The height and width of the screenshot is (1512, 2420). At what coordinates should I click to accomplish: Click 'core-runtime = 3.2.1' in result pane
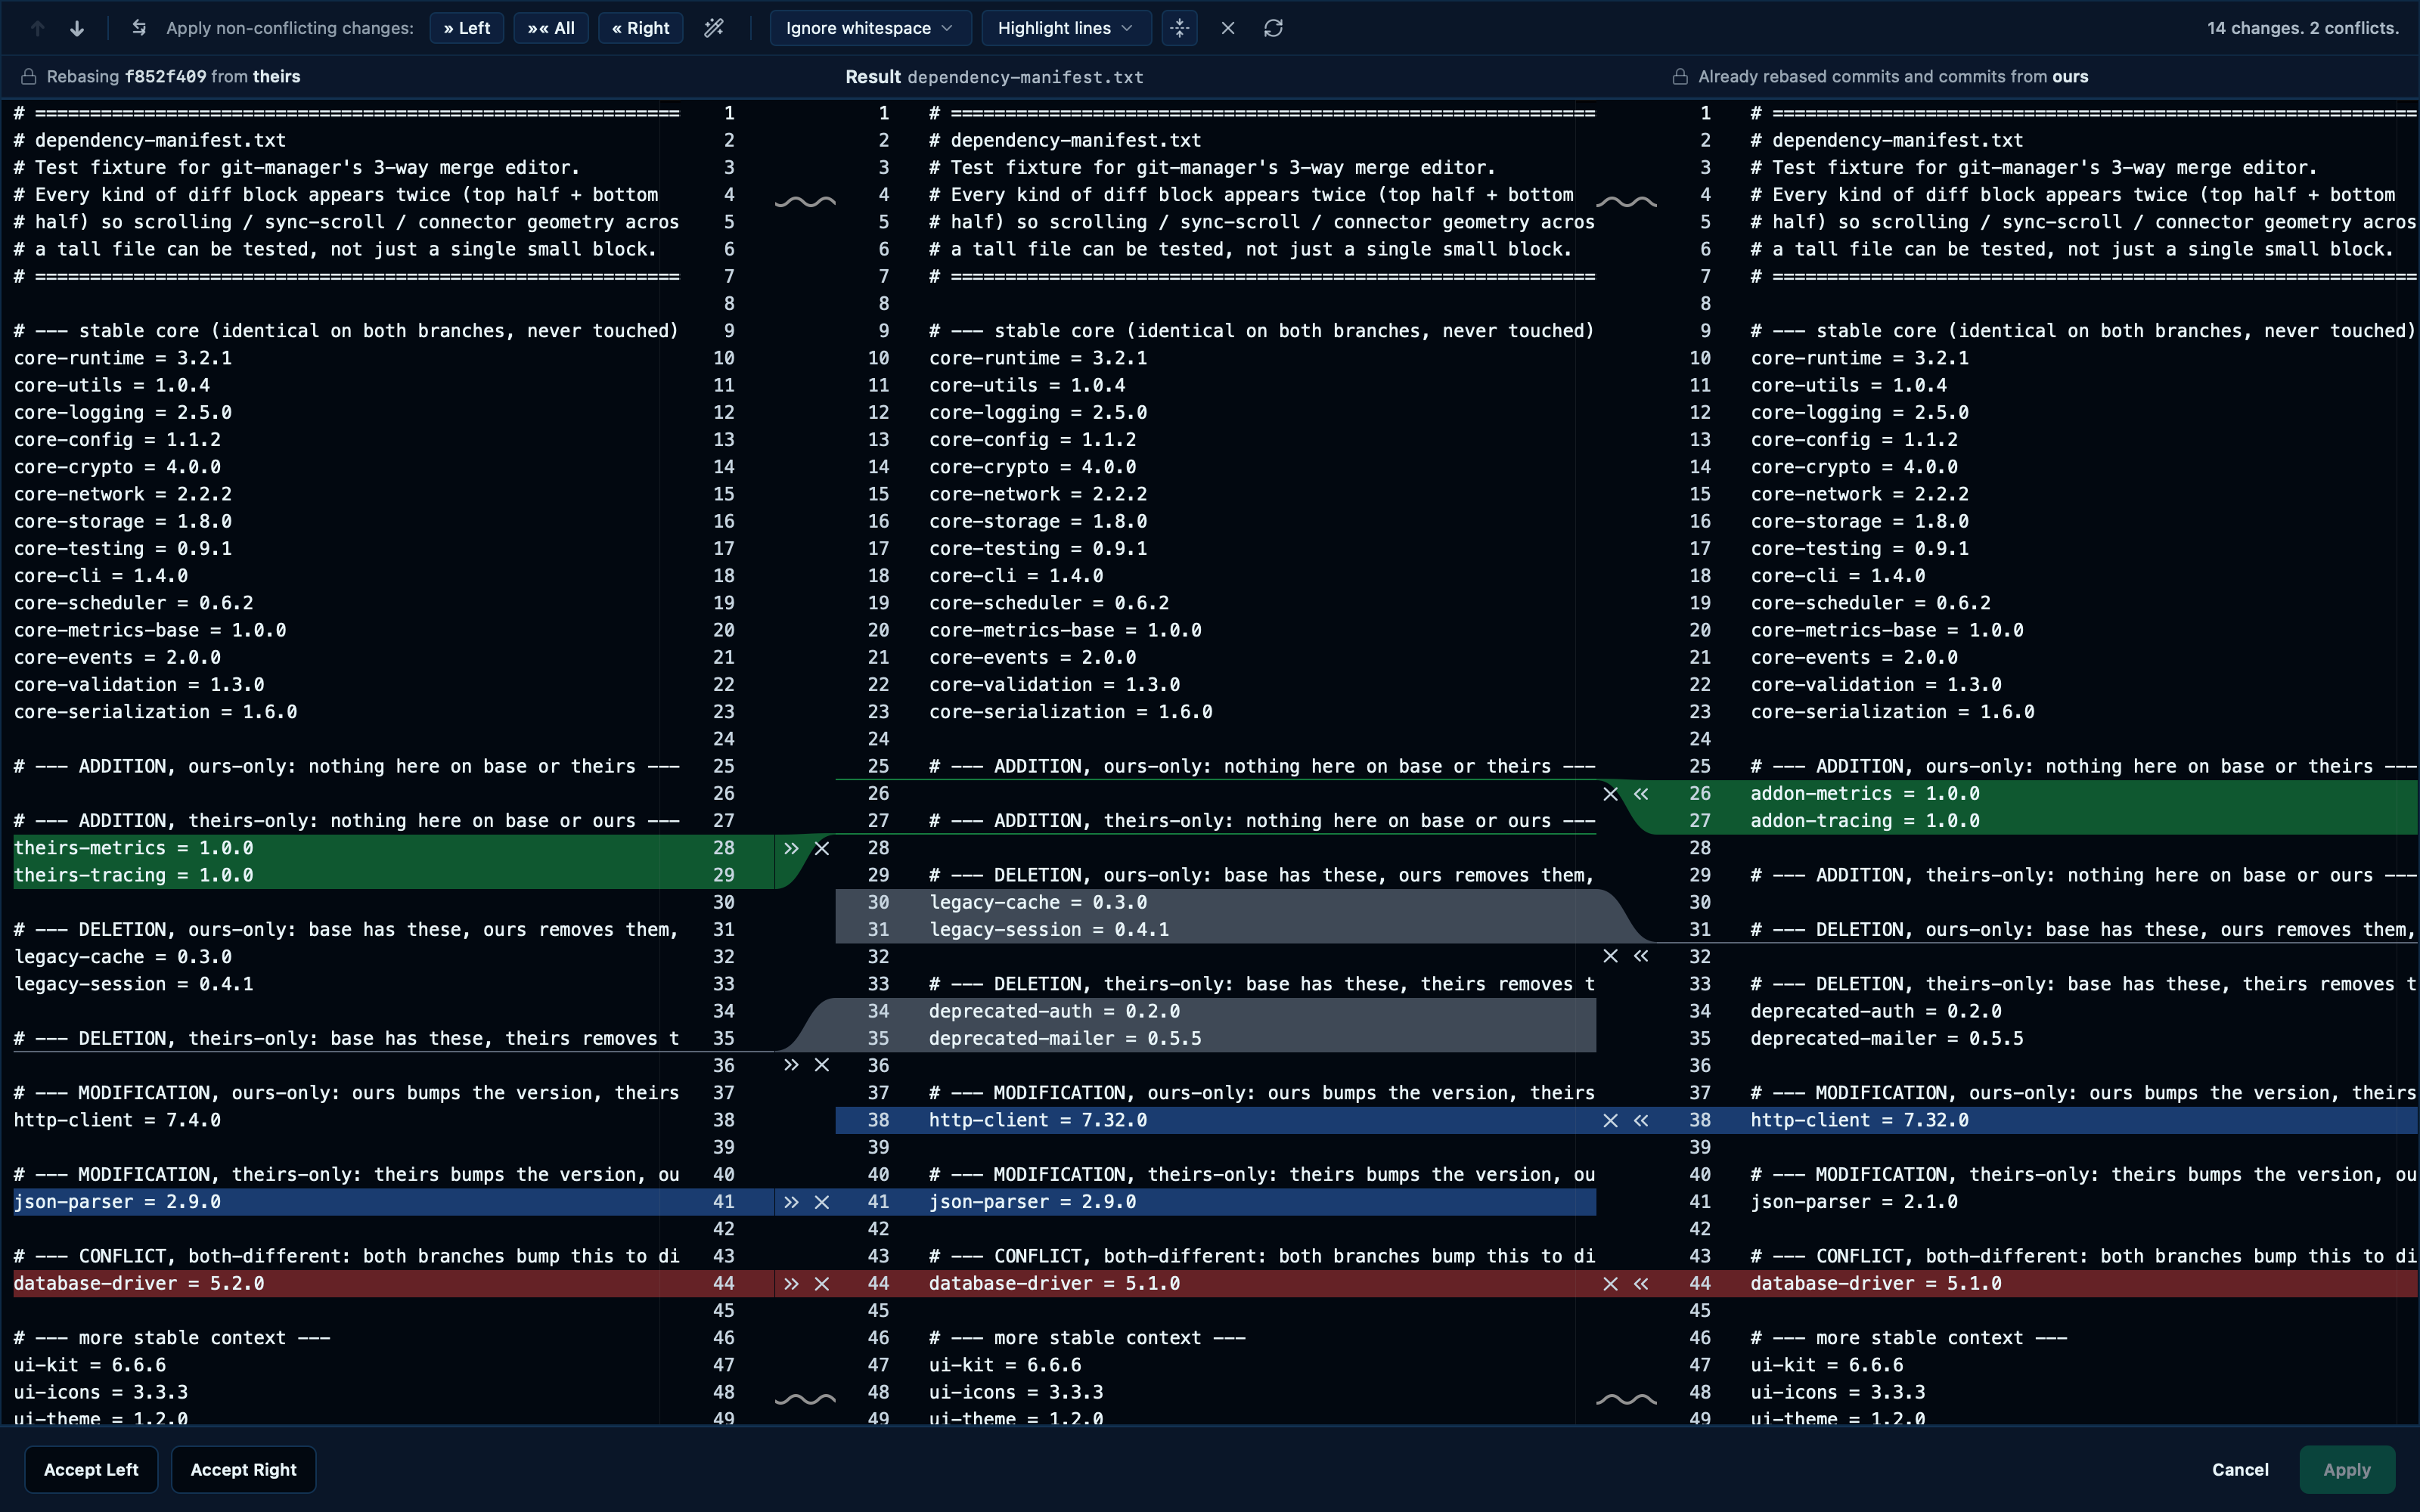pyautogui.click(x=1038, y=358)
